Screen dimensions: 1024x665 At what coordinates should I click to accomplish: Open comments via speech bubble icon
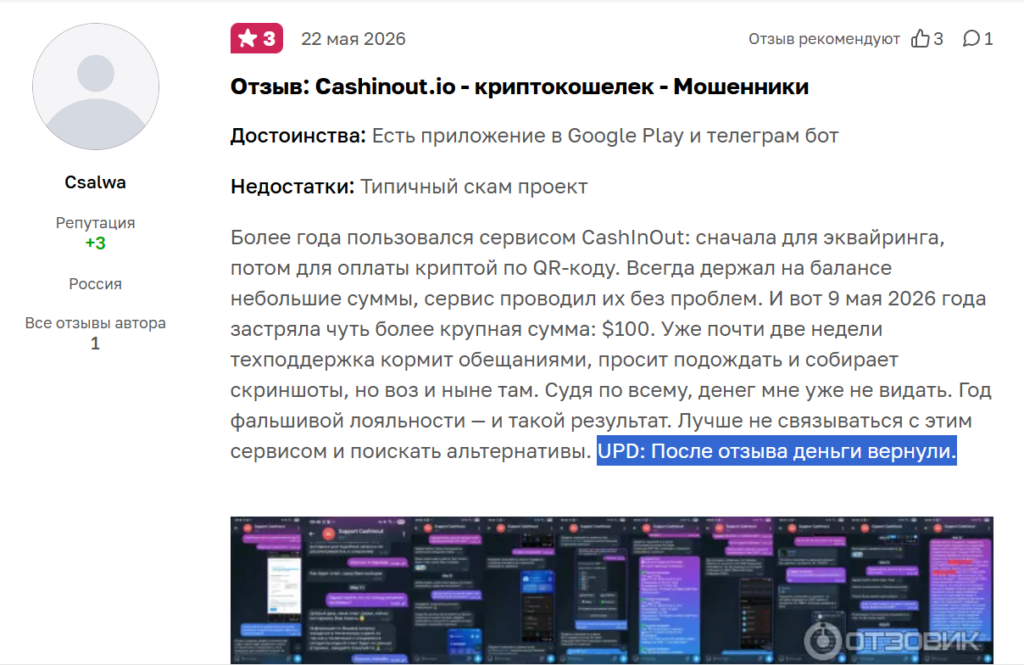(971, 39)
